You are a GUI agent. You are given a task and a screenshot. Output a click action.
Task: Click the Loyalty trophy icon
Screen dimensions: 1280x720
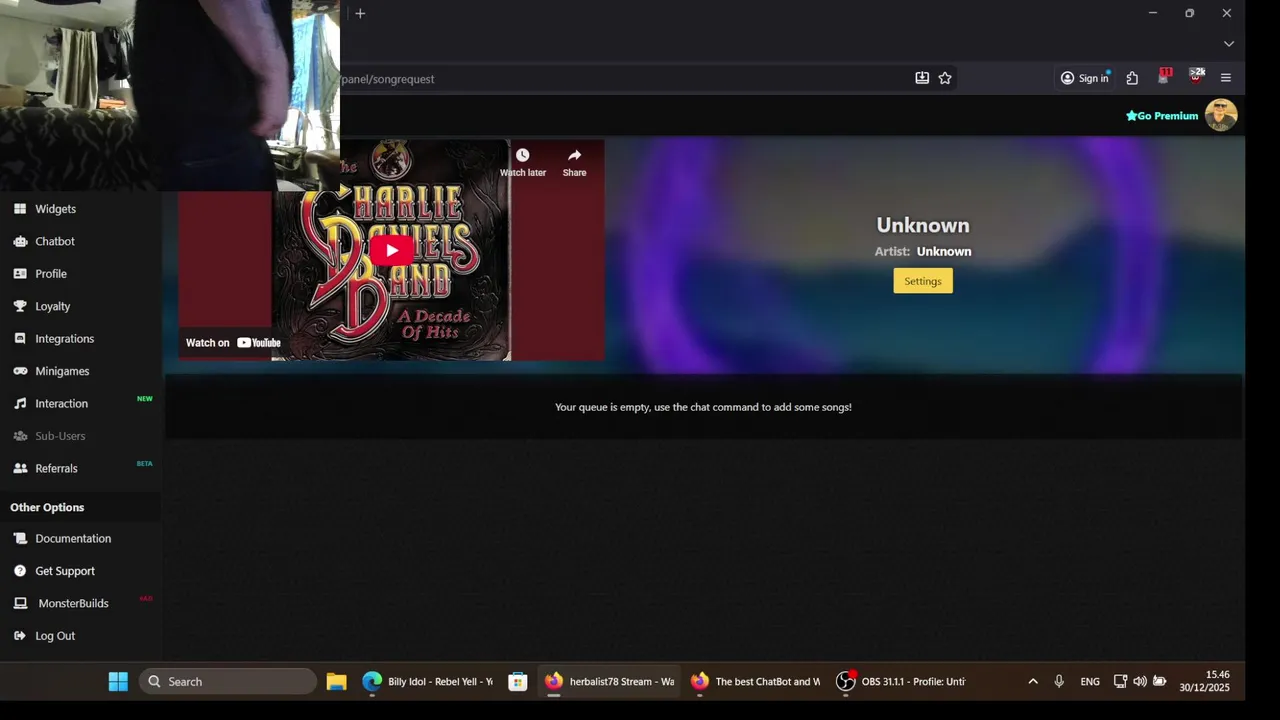pyautogui.click(x=20, y=306)
